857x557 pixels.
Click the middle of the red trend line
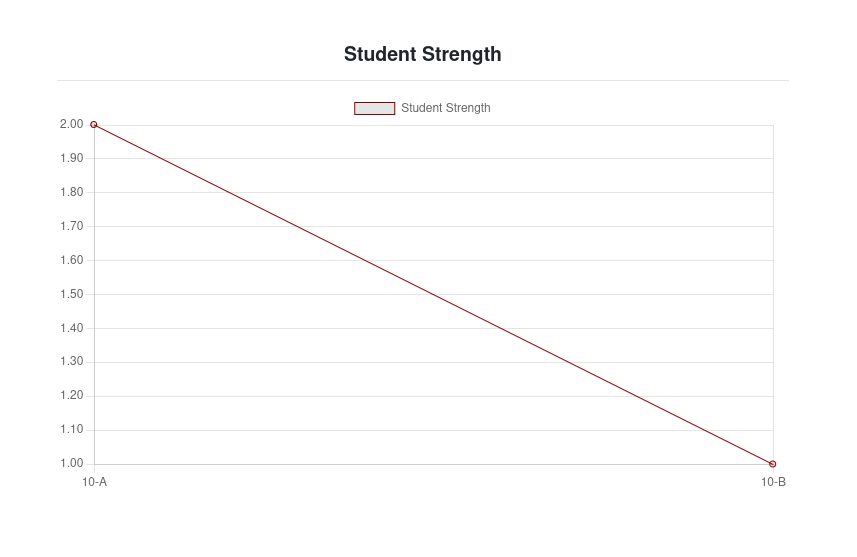(x=433, y=294)
